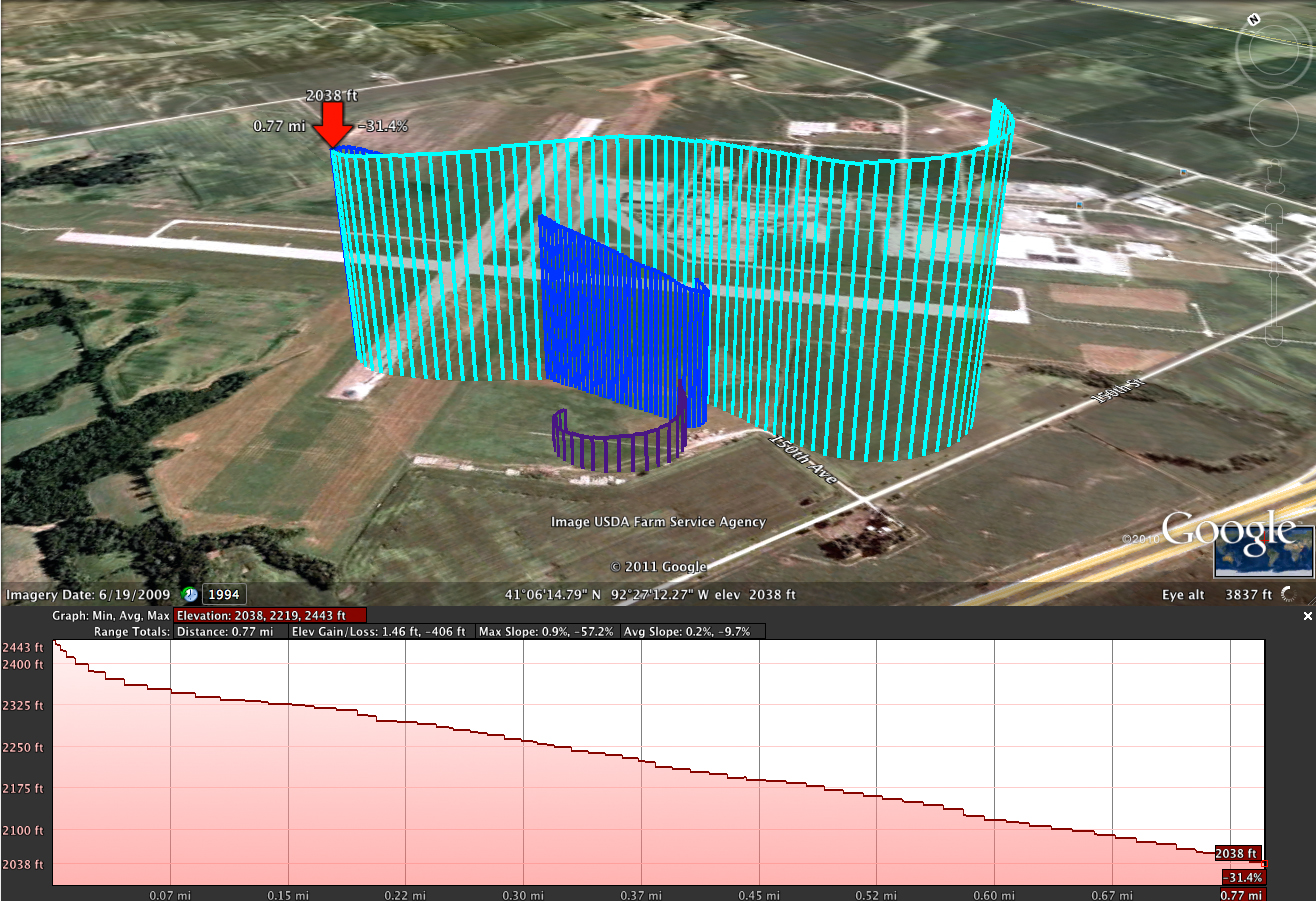
Task: Click the 1994 historical imagery button
Action: [x=224, y=594]
